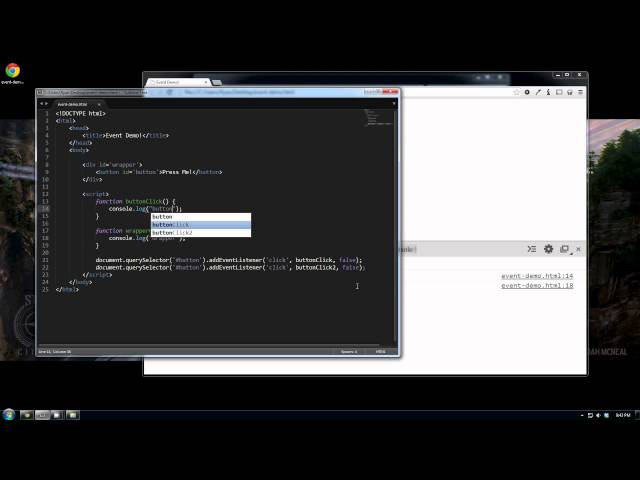Click the round extension icon beside the bookmark star
Image resolution: width=640 pixels, height=480 pixels.
point(527,92)
